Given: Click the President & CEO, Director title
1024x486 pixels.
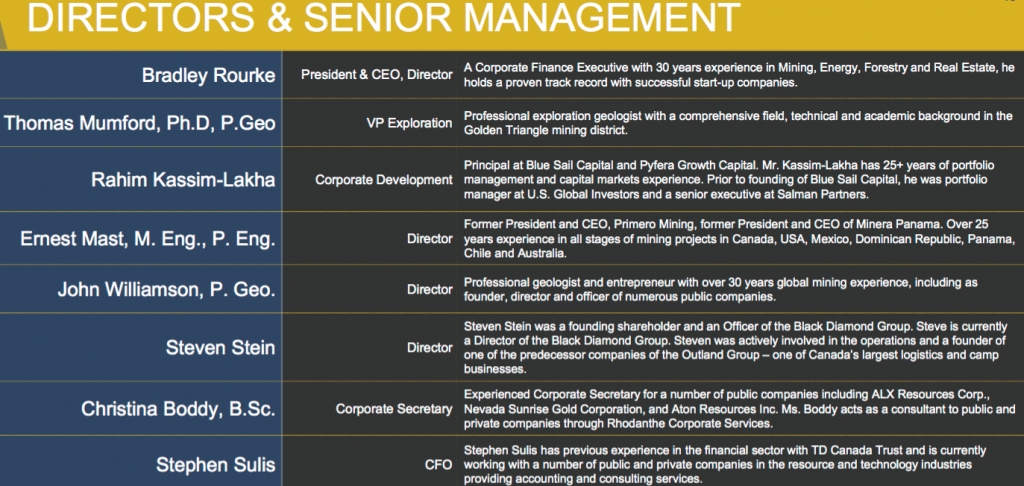Looking at the screenshot, I should (x=377, y=73).
